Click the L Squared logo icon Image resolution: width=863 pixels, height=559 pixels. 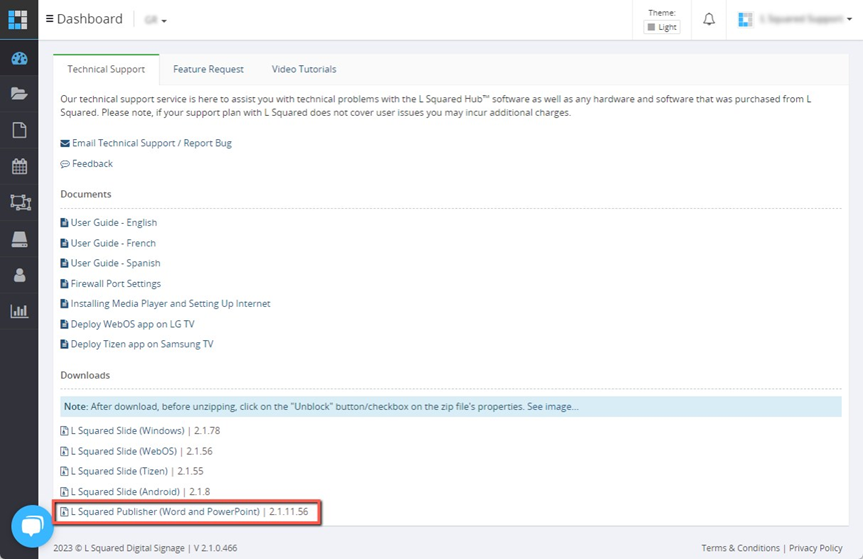click(x=18, y=19)
